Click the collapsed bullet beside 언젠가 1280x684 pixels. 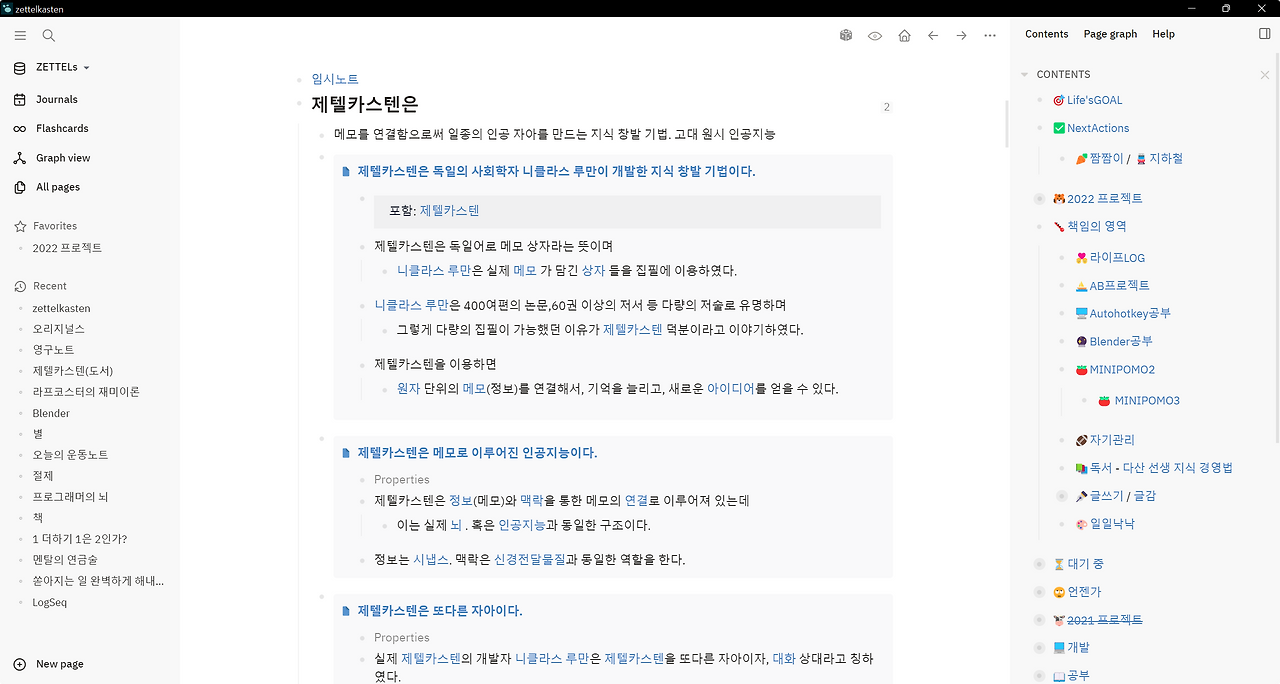click(1039, 592)
